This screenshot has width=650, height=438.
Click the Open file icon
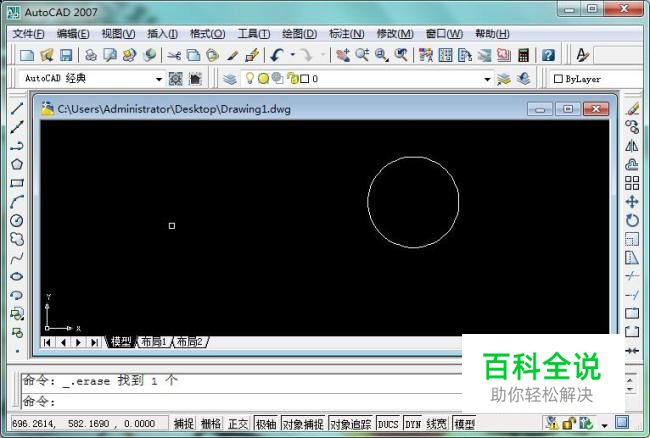[x=47, y=55]
